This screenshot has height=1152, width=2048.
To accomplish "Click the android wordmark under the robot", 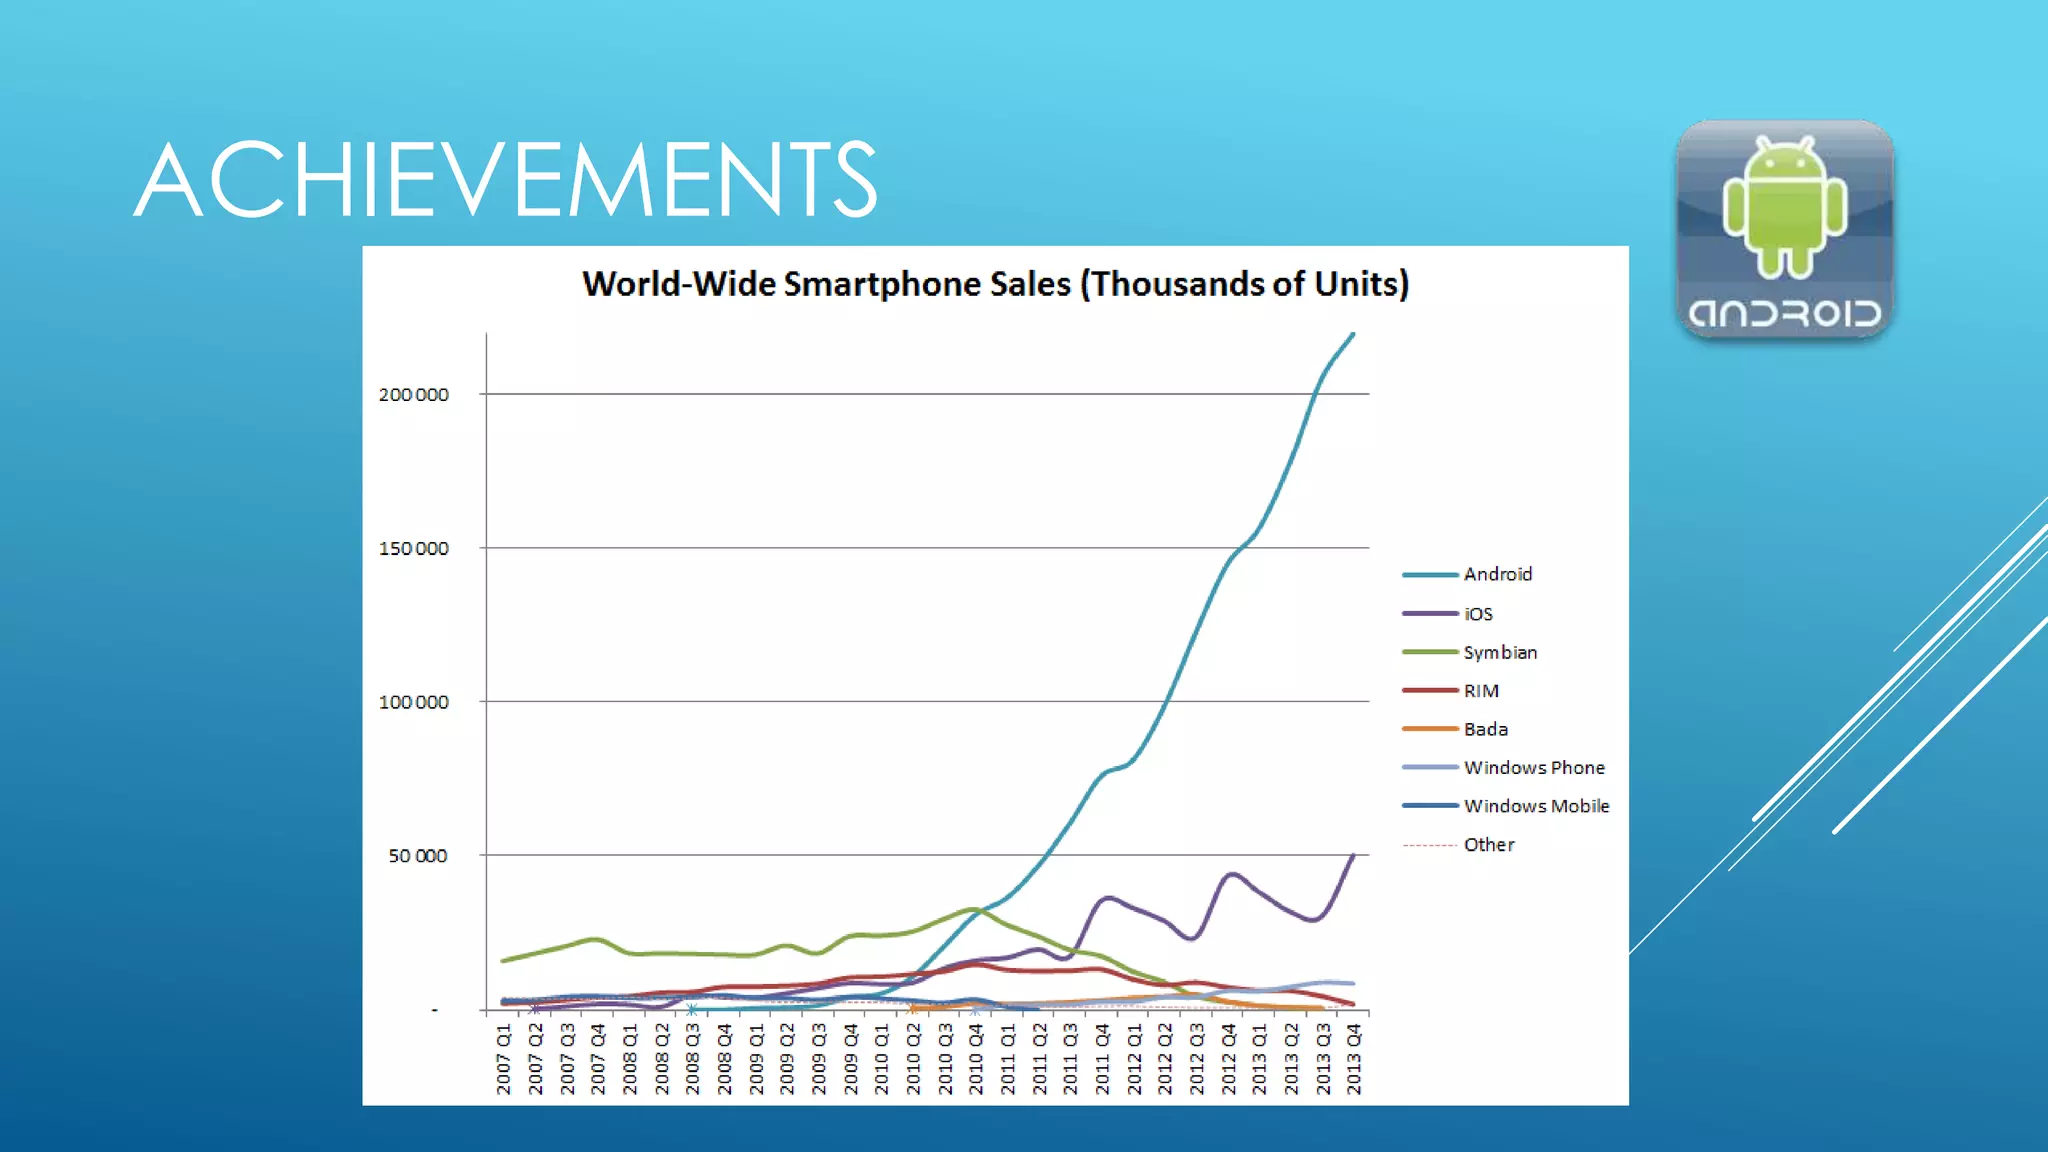I will point(1785,314).
